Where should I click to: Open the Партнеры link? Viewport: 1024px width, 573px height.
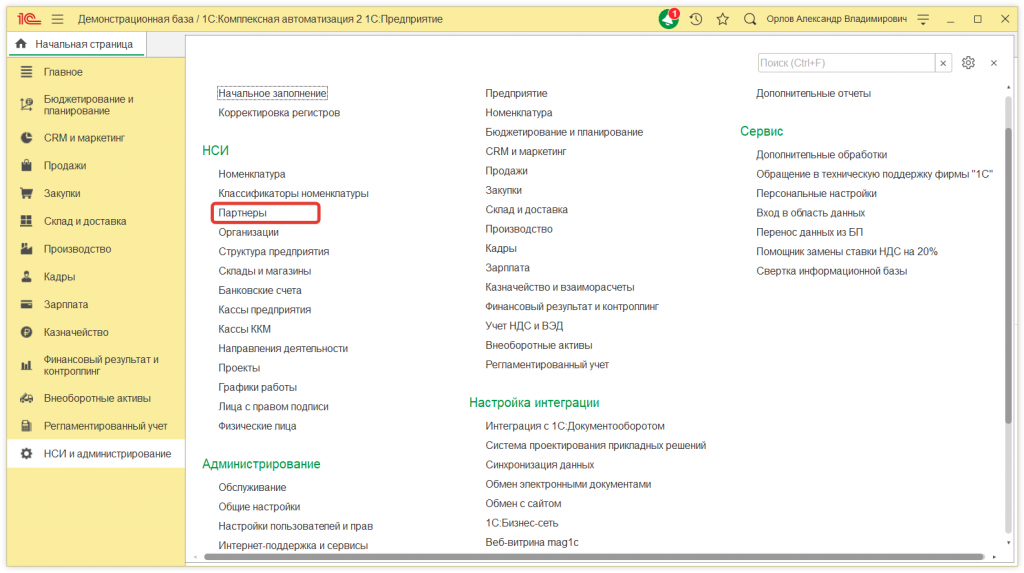click(x=243, y=213)
